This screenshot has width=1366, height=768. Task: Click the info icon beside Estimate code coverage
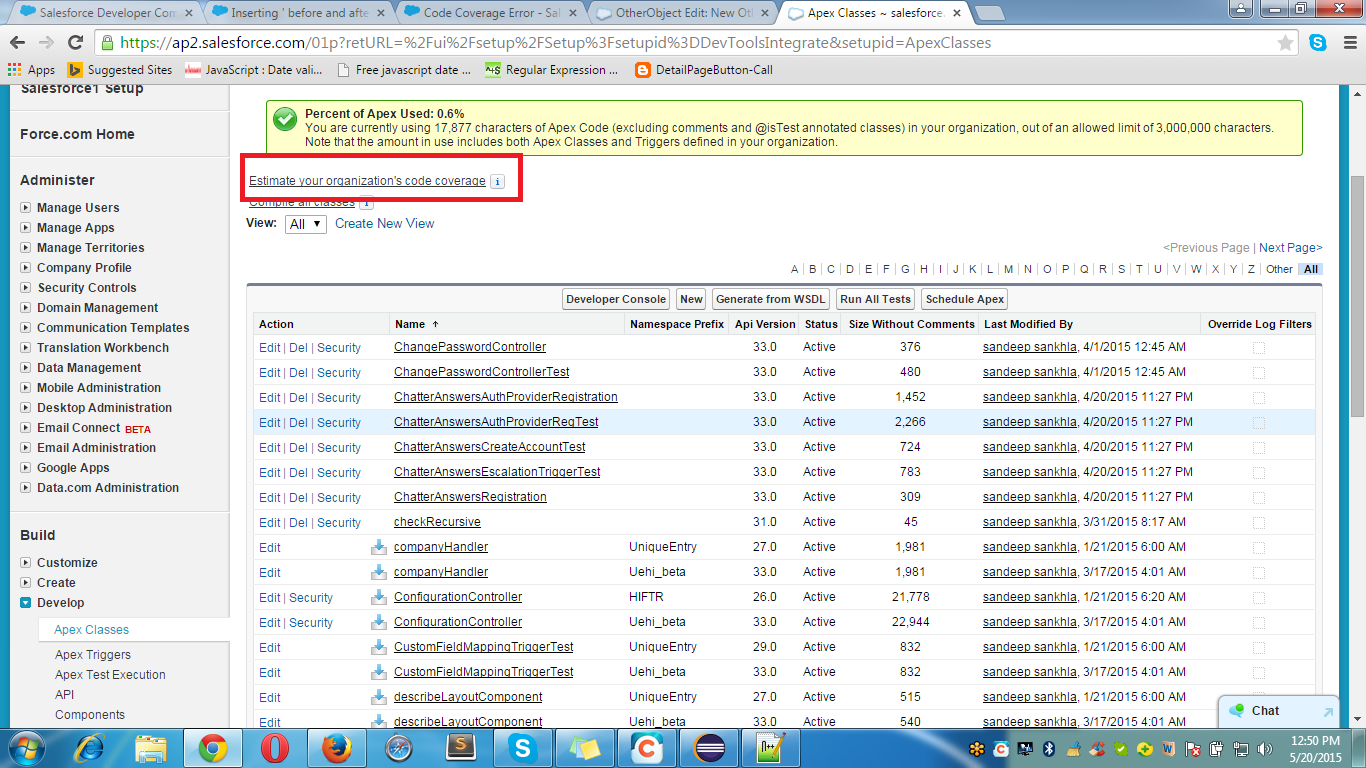[x=498, y=181]
